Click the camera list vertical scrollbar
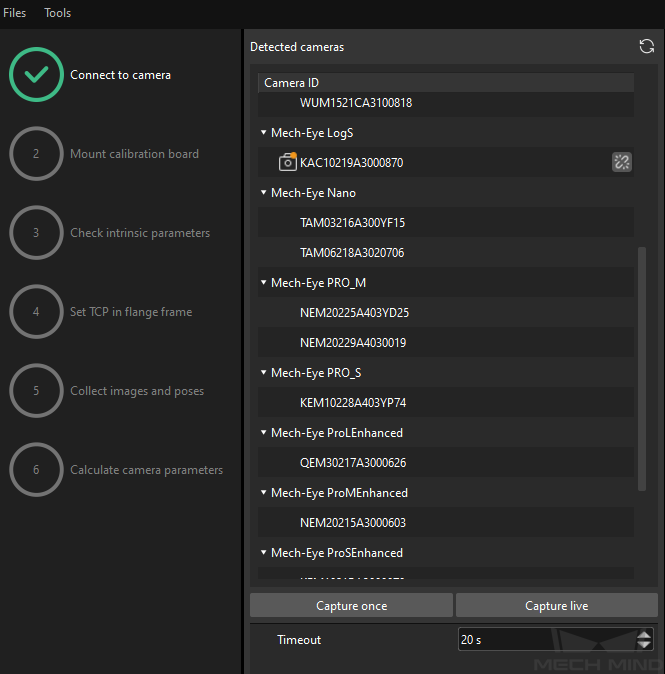This screenshot has height=674, width=665. click(x=642, y=368)
